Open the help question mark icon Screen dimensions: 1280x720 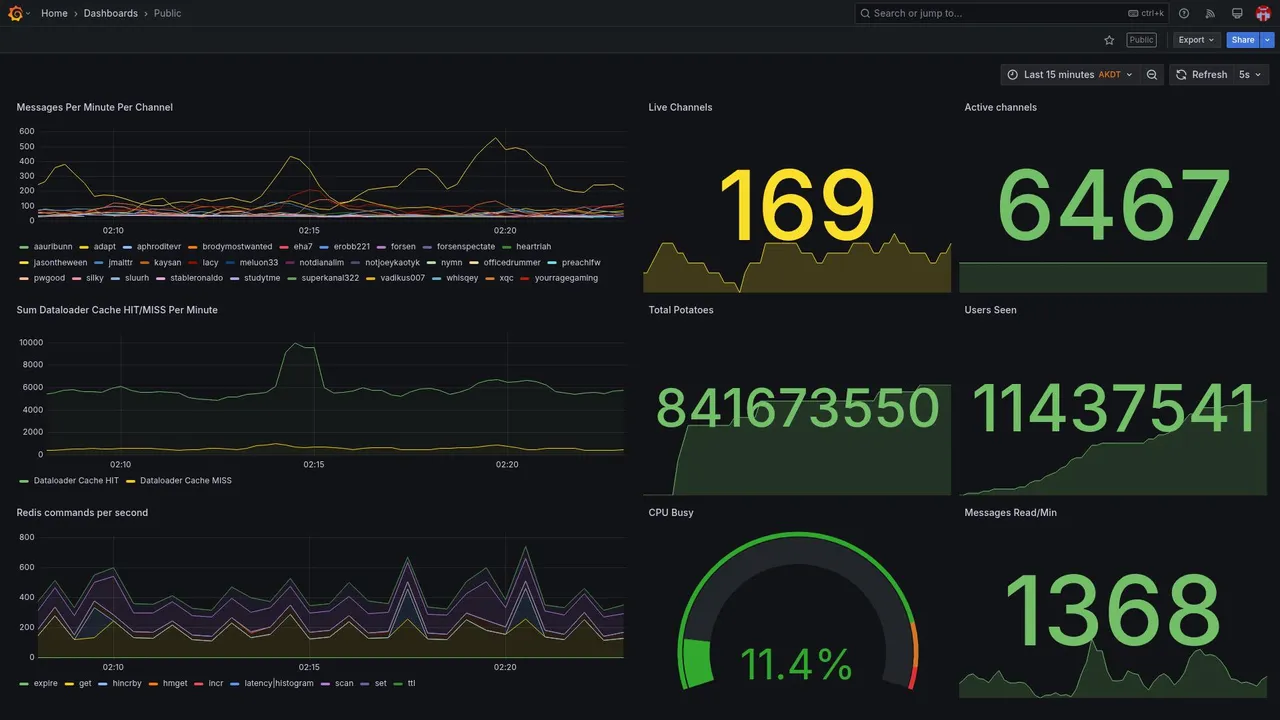[1184, 13]
